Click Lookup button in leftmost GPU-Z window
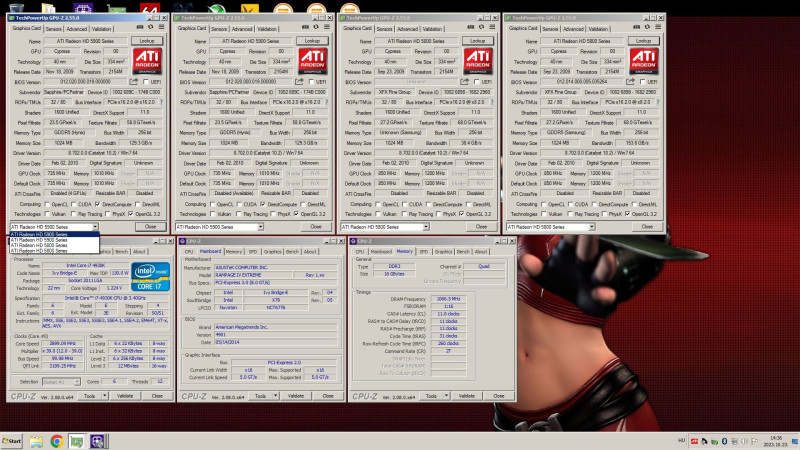 coord(147,41)
